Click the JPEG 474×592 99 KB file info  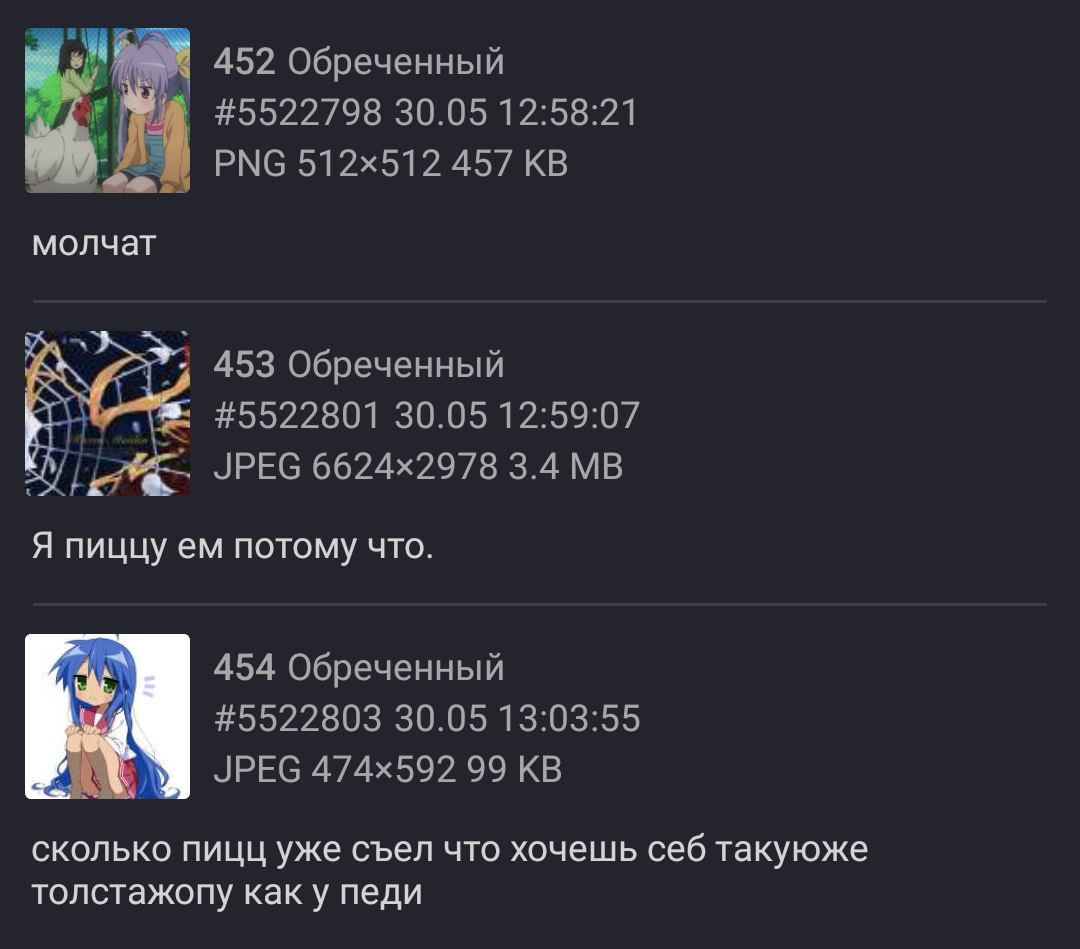(x=388, y=769)
